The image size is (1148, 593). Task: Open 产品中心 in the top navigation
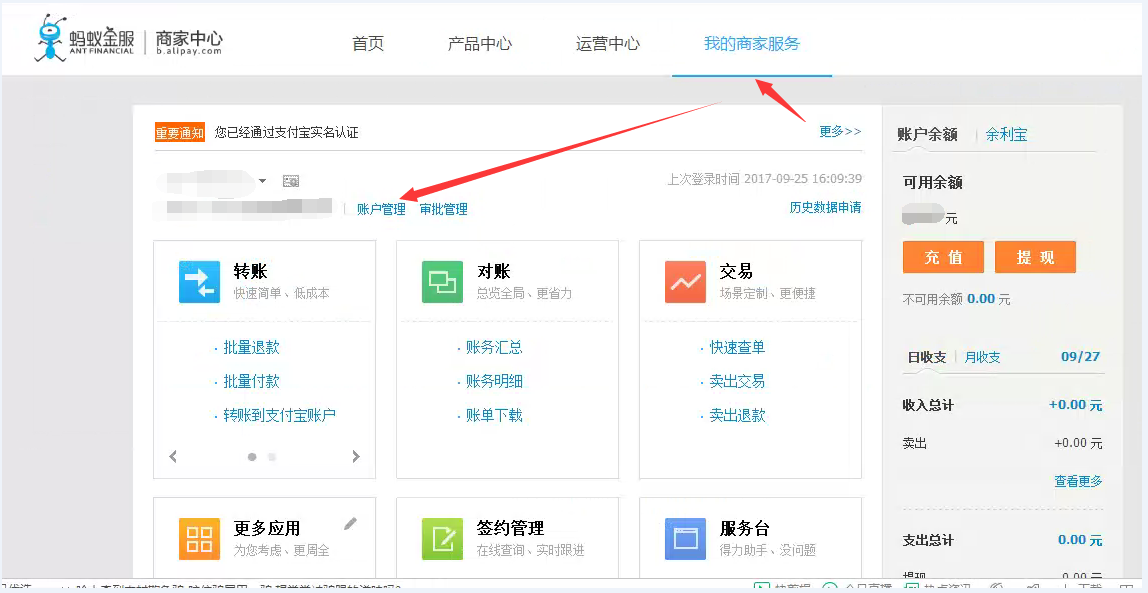coord(480,44)
